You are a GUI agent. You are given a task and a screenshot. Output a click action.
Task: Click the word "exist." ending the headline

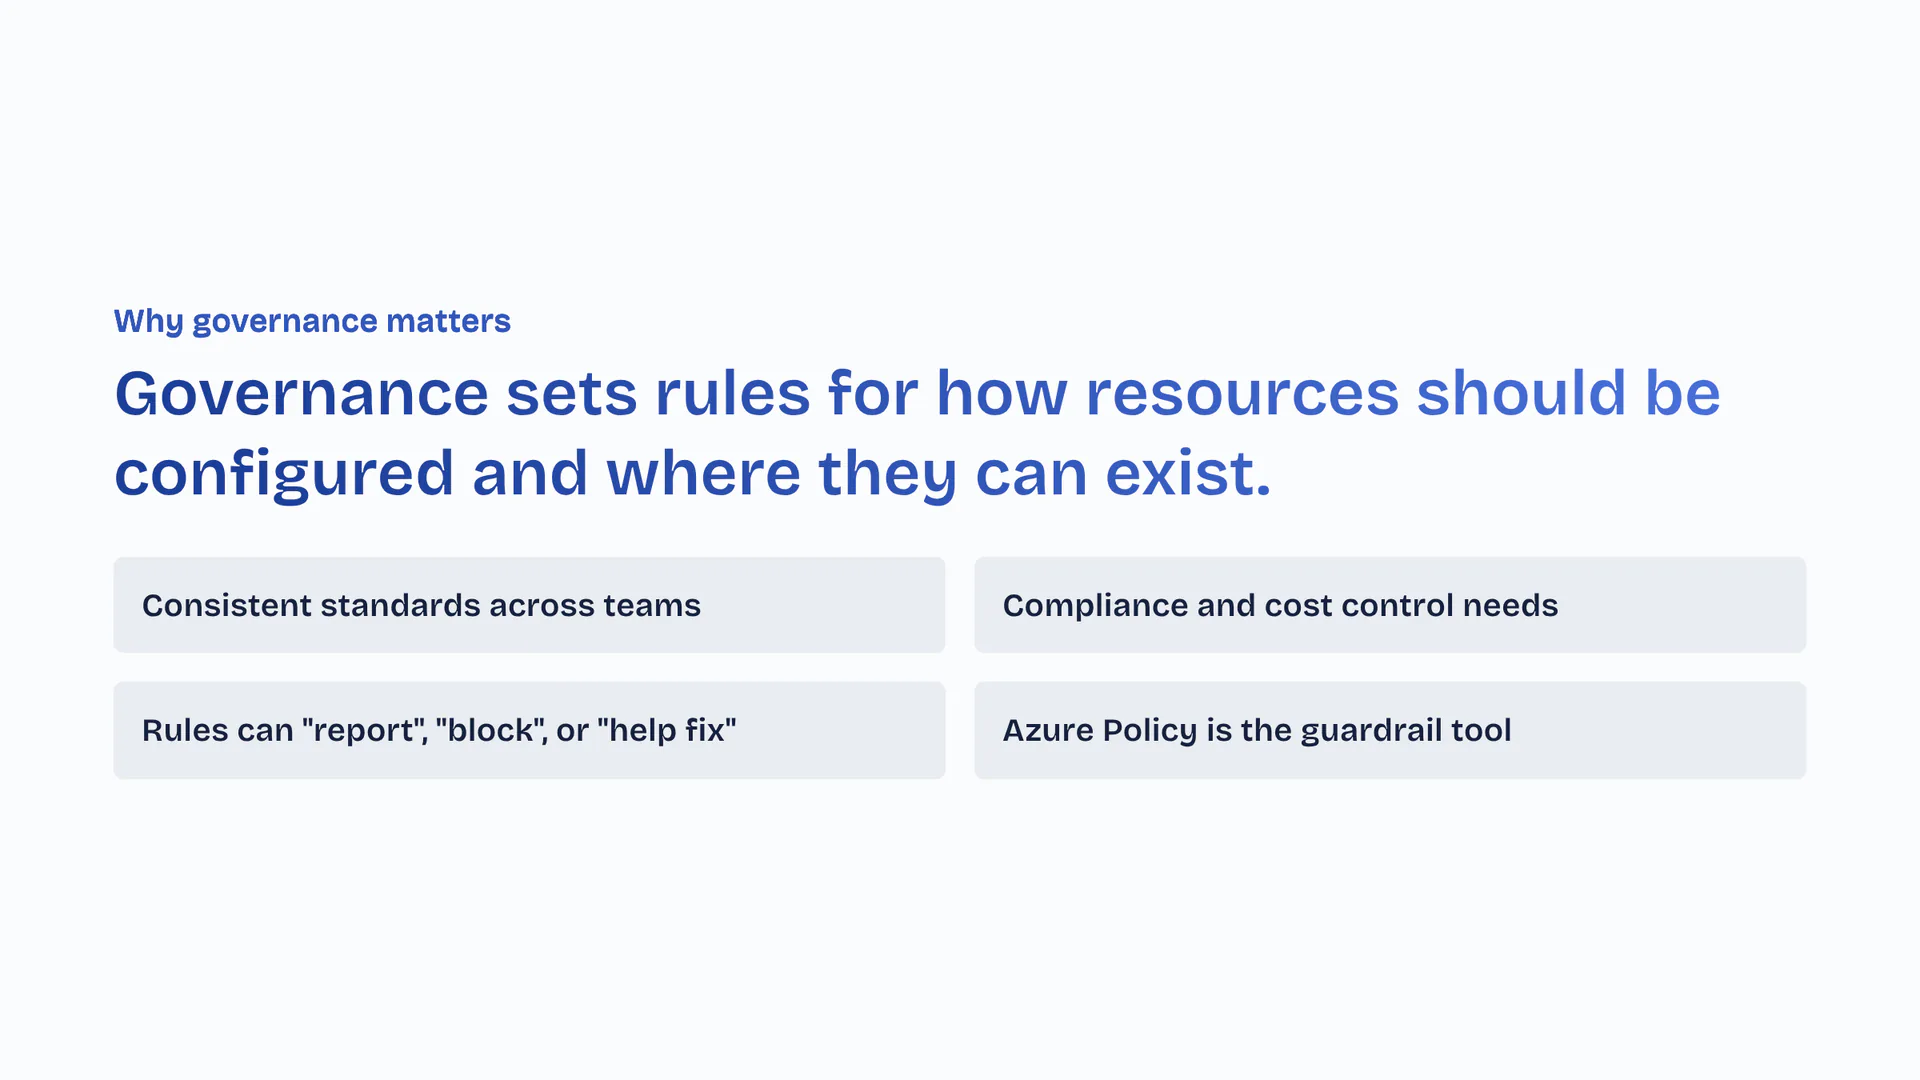click(x=1188, y=473)
